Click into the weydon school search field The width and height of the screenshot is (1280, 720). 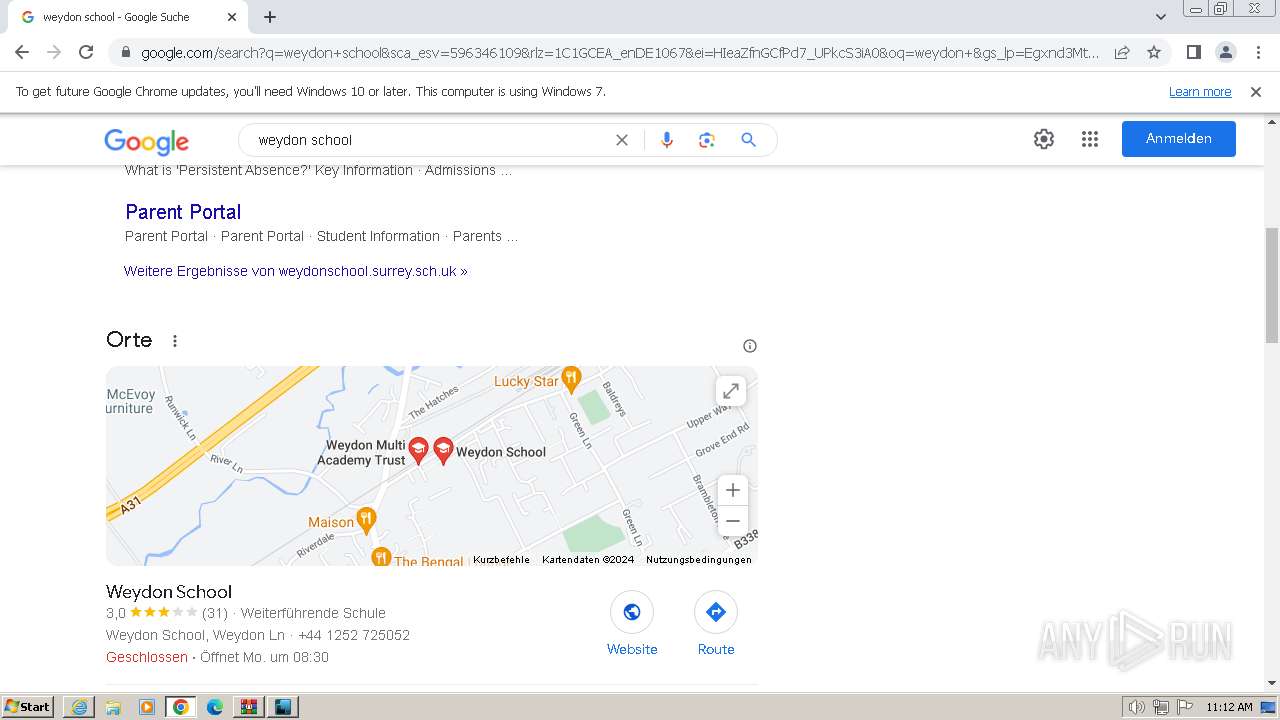430,140
